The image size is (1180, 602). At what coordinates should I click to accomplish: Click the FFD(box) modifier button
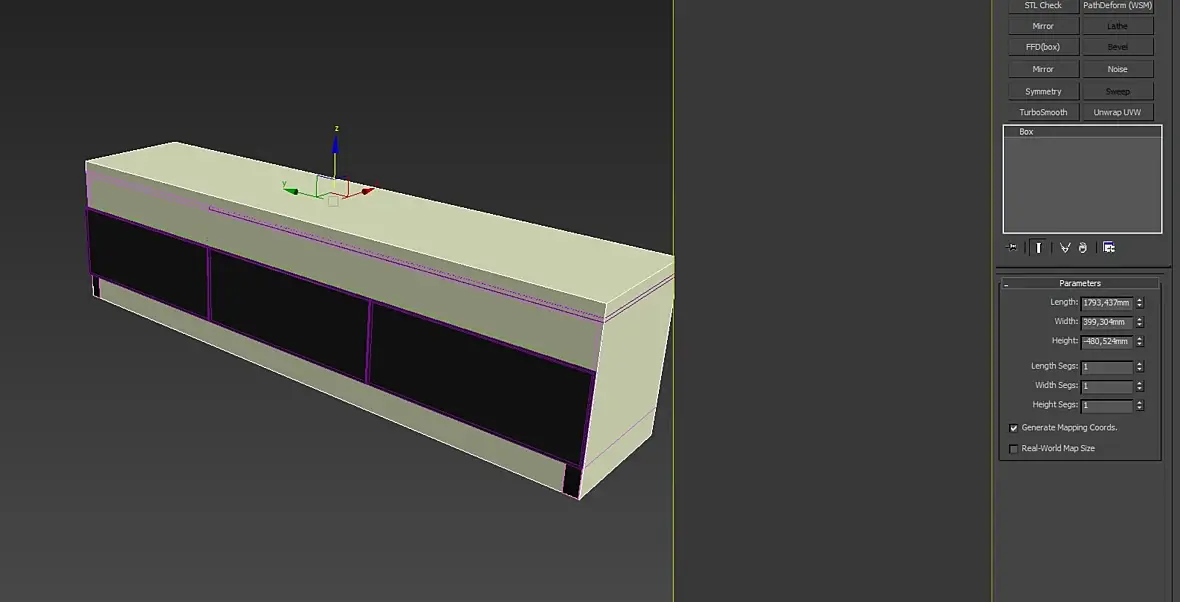1043,47
